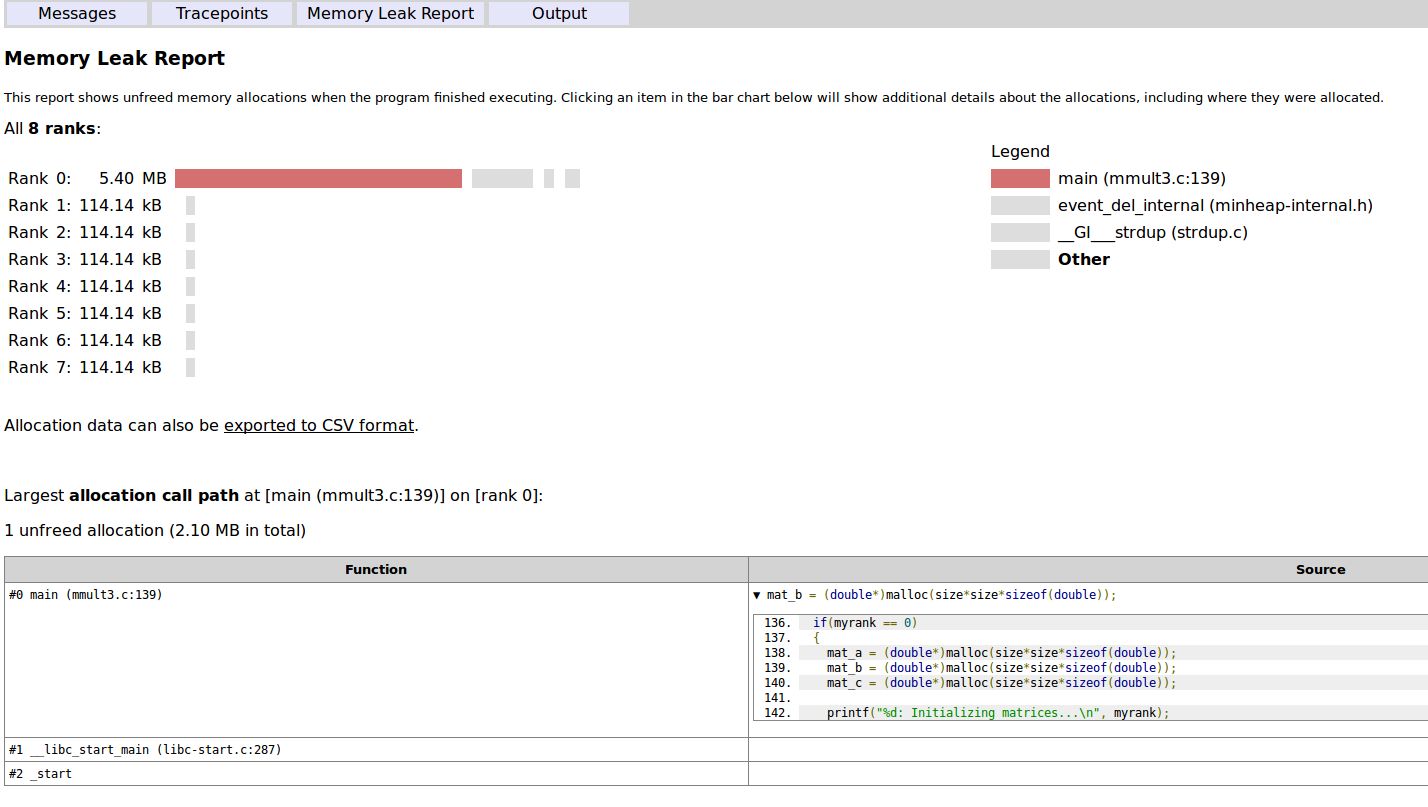
Task: Select frame #2 _start
Action: pos(41,773)
